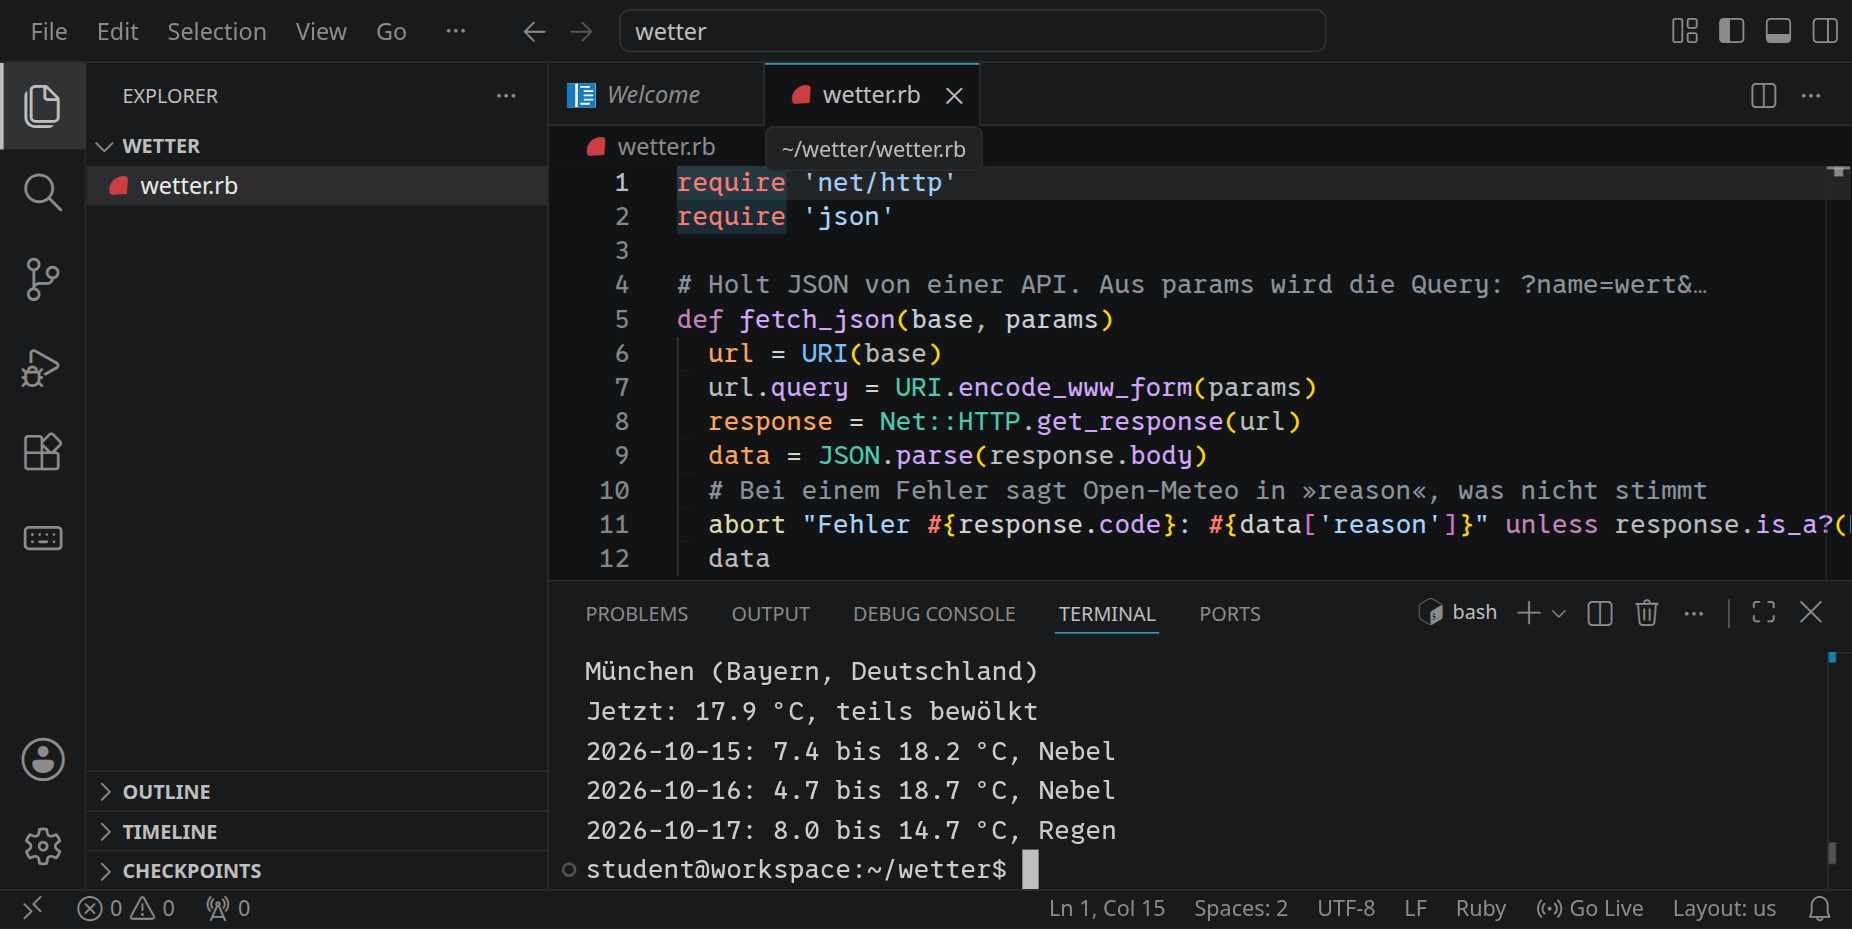
Task: Change language mode from Ruby
Action: pyautogui.click(x=1480, y=908)
